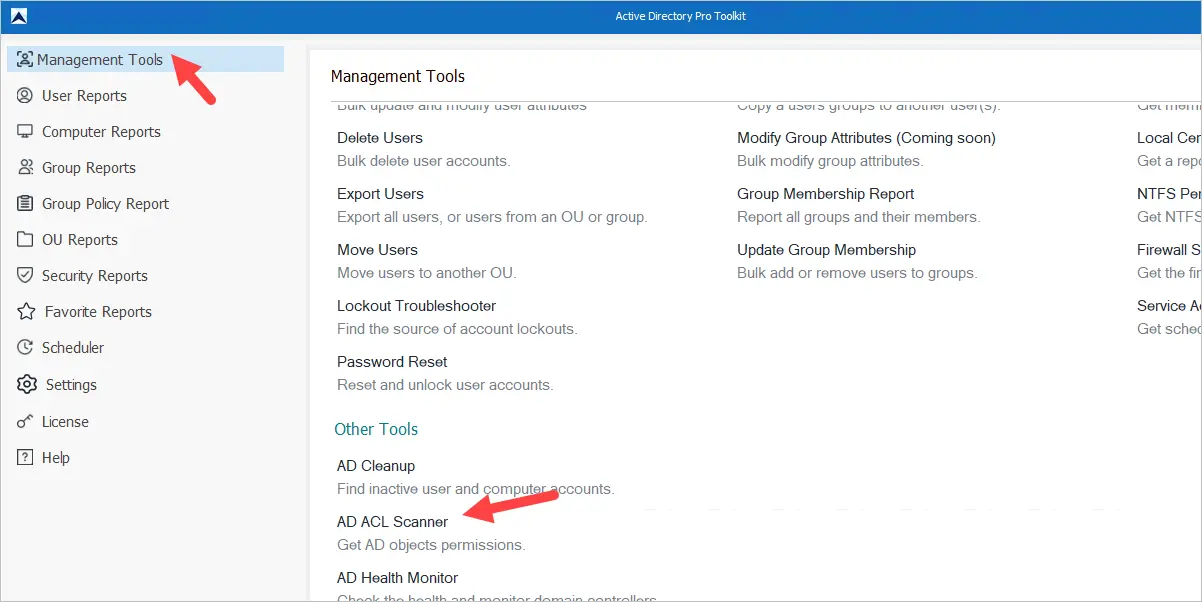Click the OU Reports folder icon
This screenshot has width=1202, height=602.
(x=25, y=240)
